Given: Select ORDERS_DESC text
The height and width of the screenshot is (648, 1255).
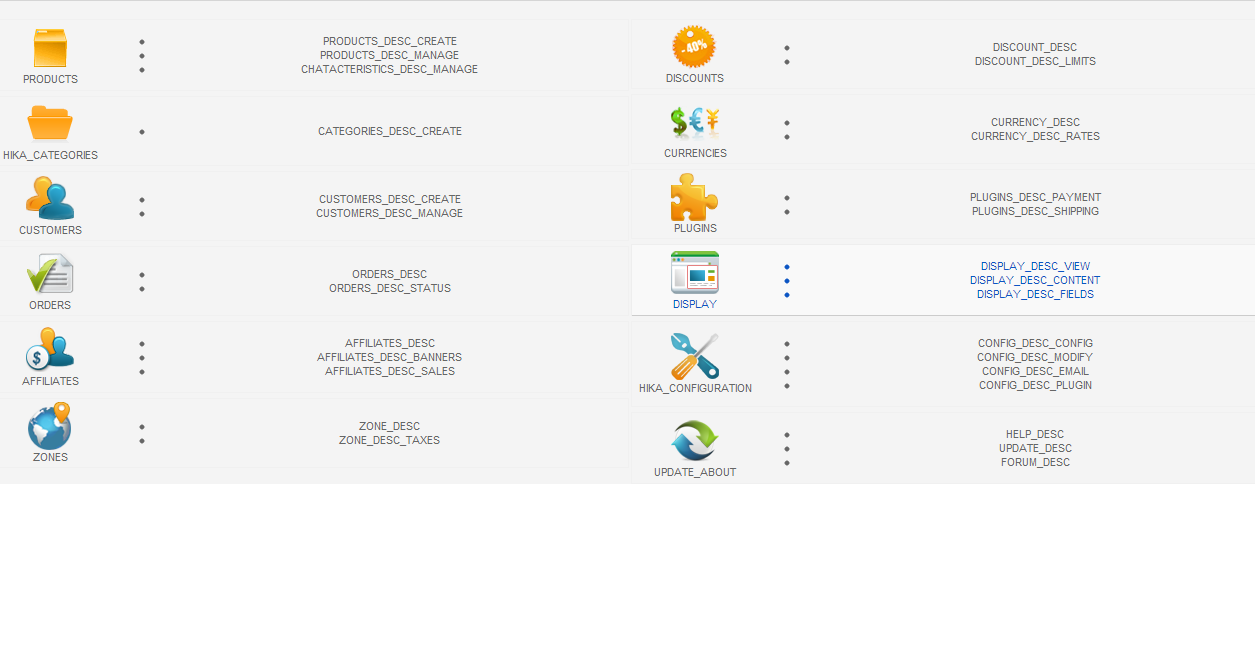Looking at the screenshot, I should point(390,274).
